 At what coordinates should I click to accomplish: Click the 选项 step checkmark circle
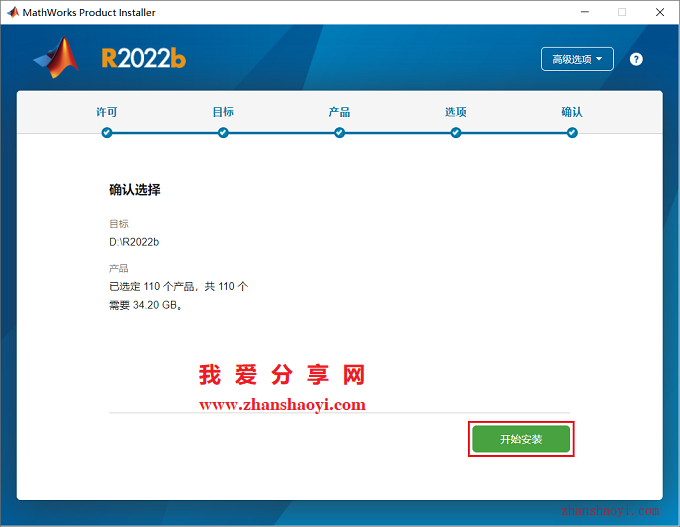point(456,133)
